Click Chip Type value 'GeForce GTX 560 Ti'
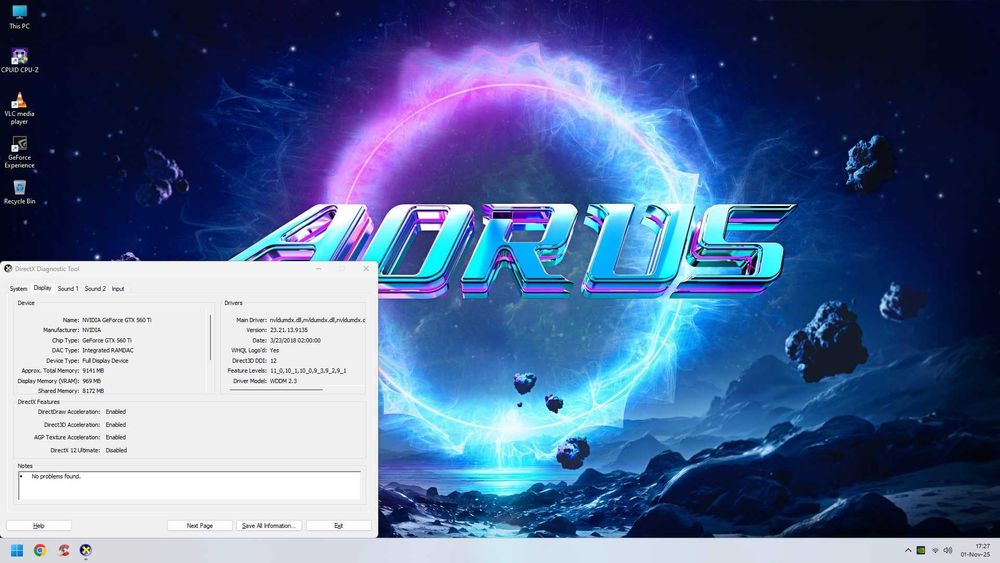This screenshot has width=1000, height=563. point(107,340)
